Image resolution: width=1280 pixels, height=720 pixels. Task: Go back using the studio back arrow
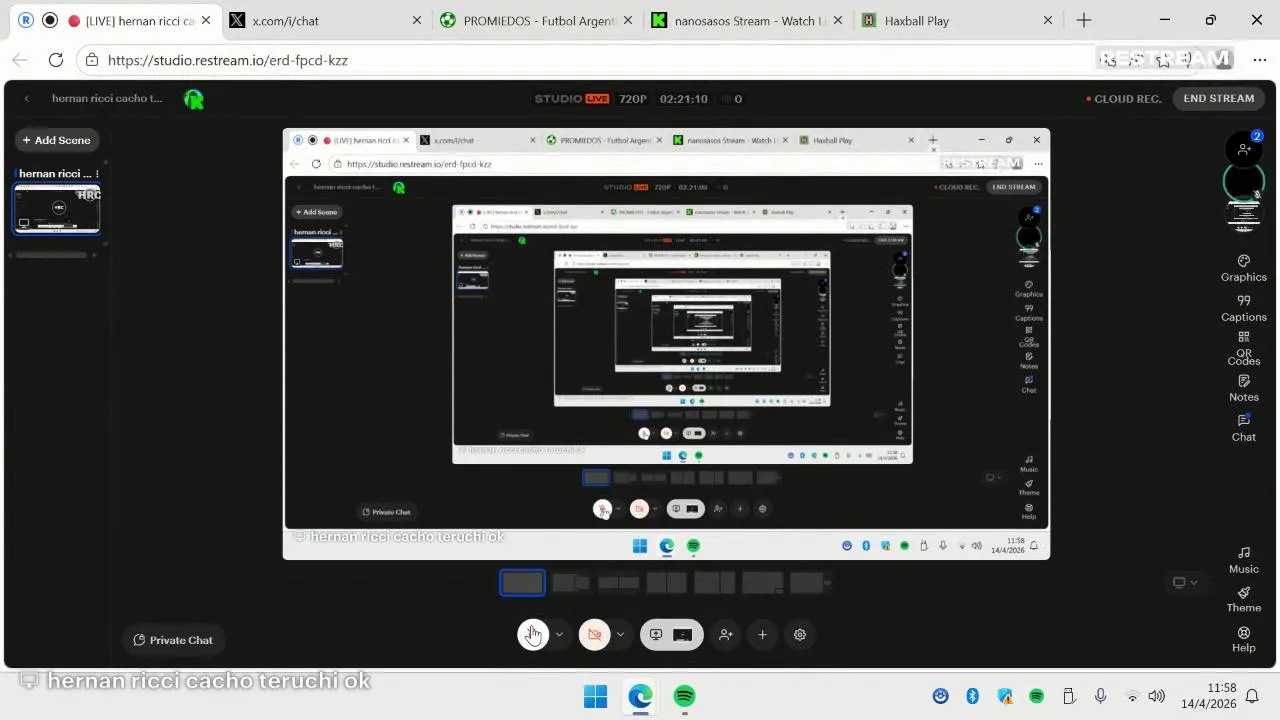pos(27,99)
